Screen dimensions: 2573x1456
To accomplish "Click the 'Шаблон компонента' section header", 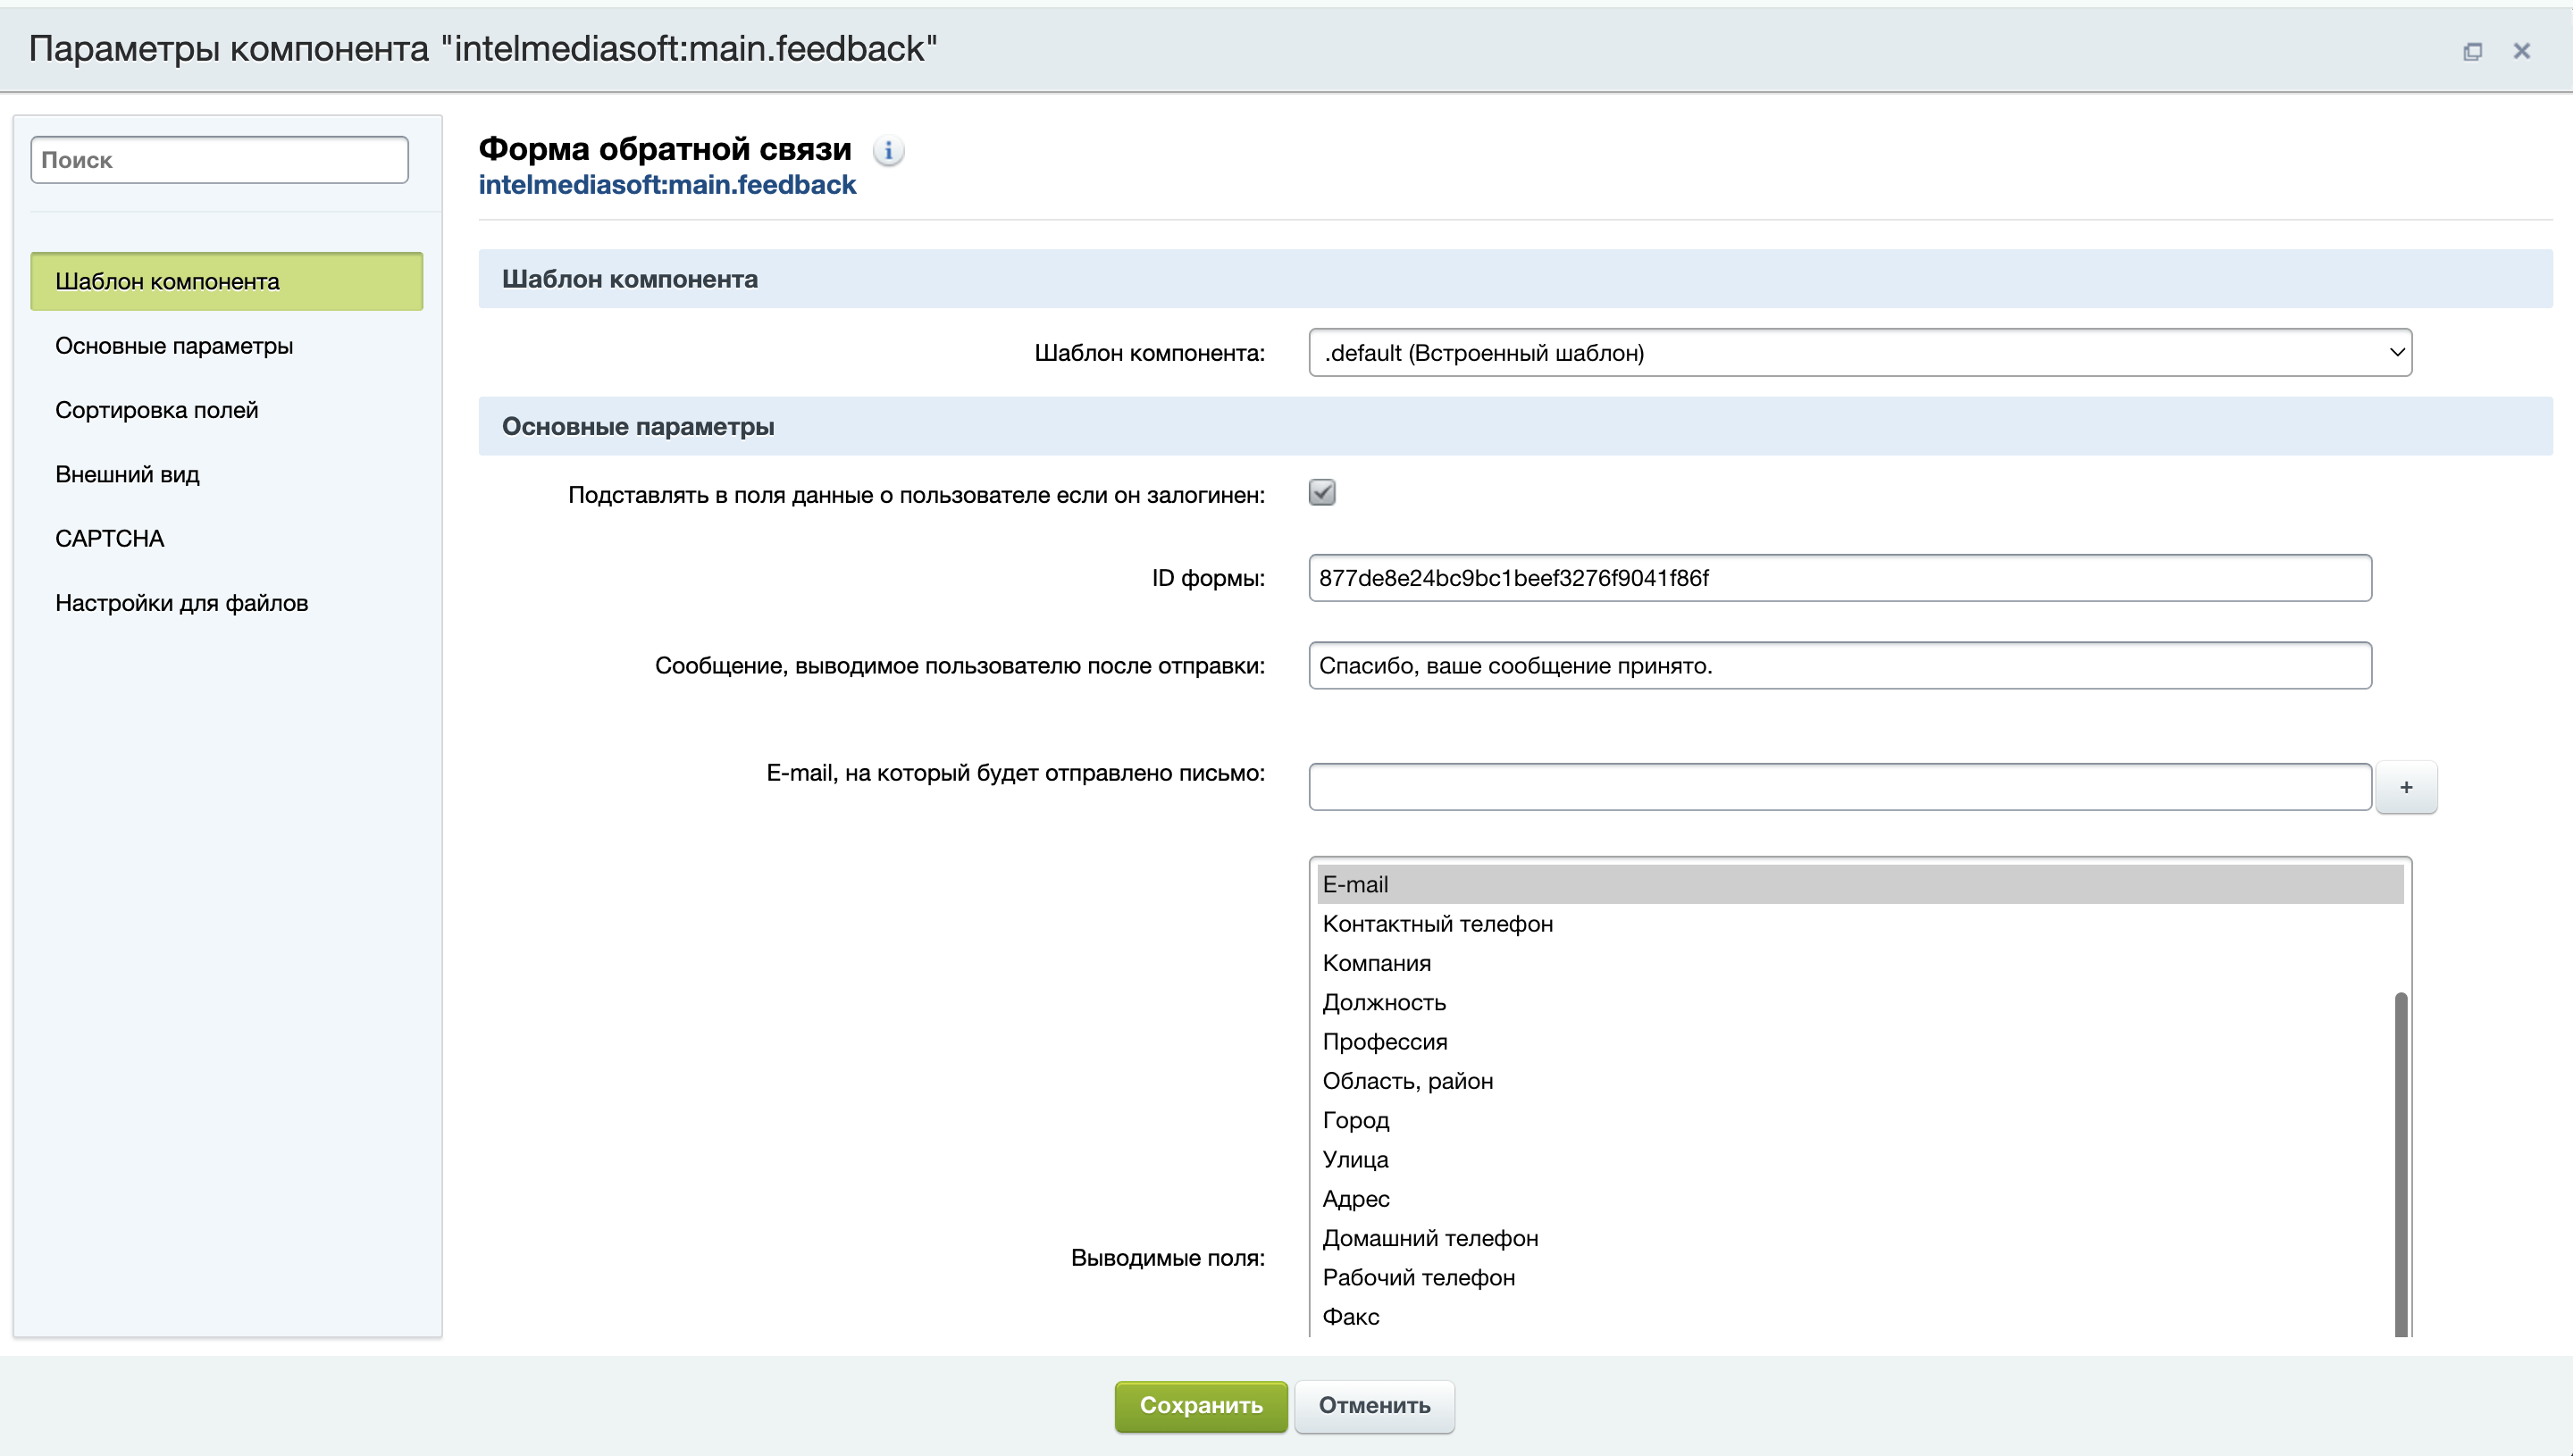I will 1515,279.
